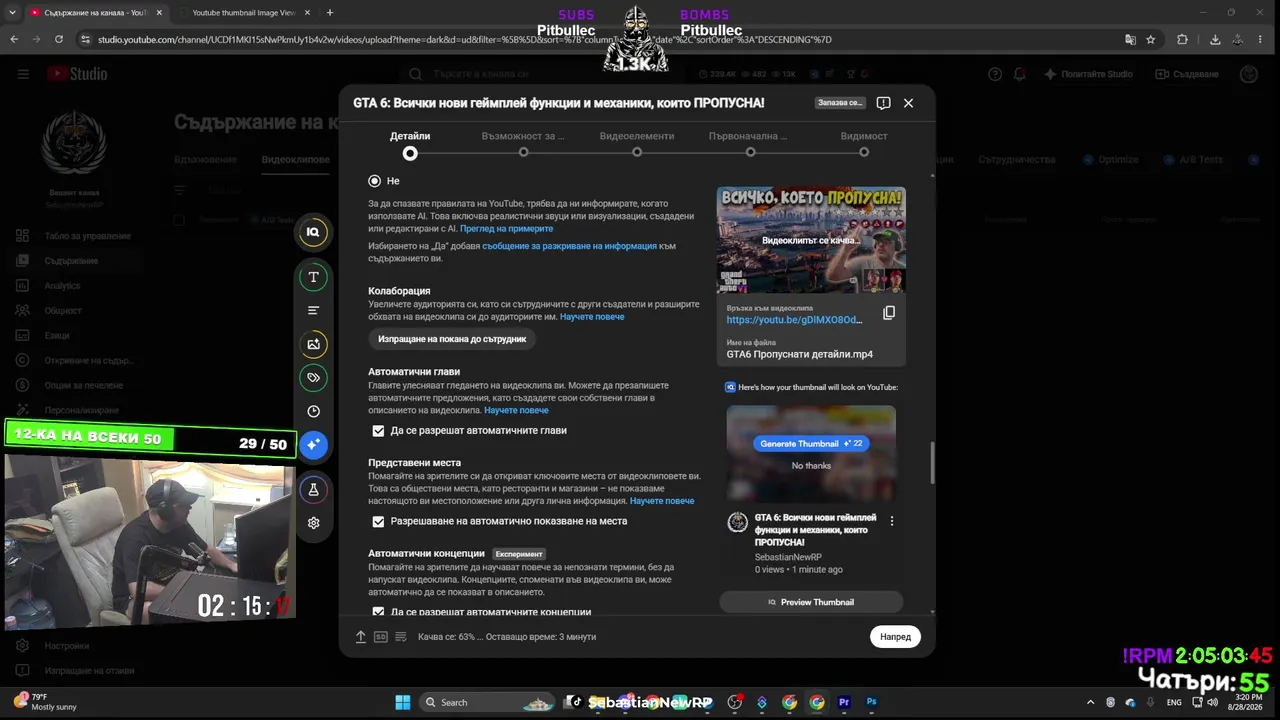Open the vidIQ panel icon labeled IQ
Viewport: 1280px width, 720px height.
tap(313, 232)
